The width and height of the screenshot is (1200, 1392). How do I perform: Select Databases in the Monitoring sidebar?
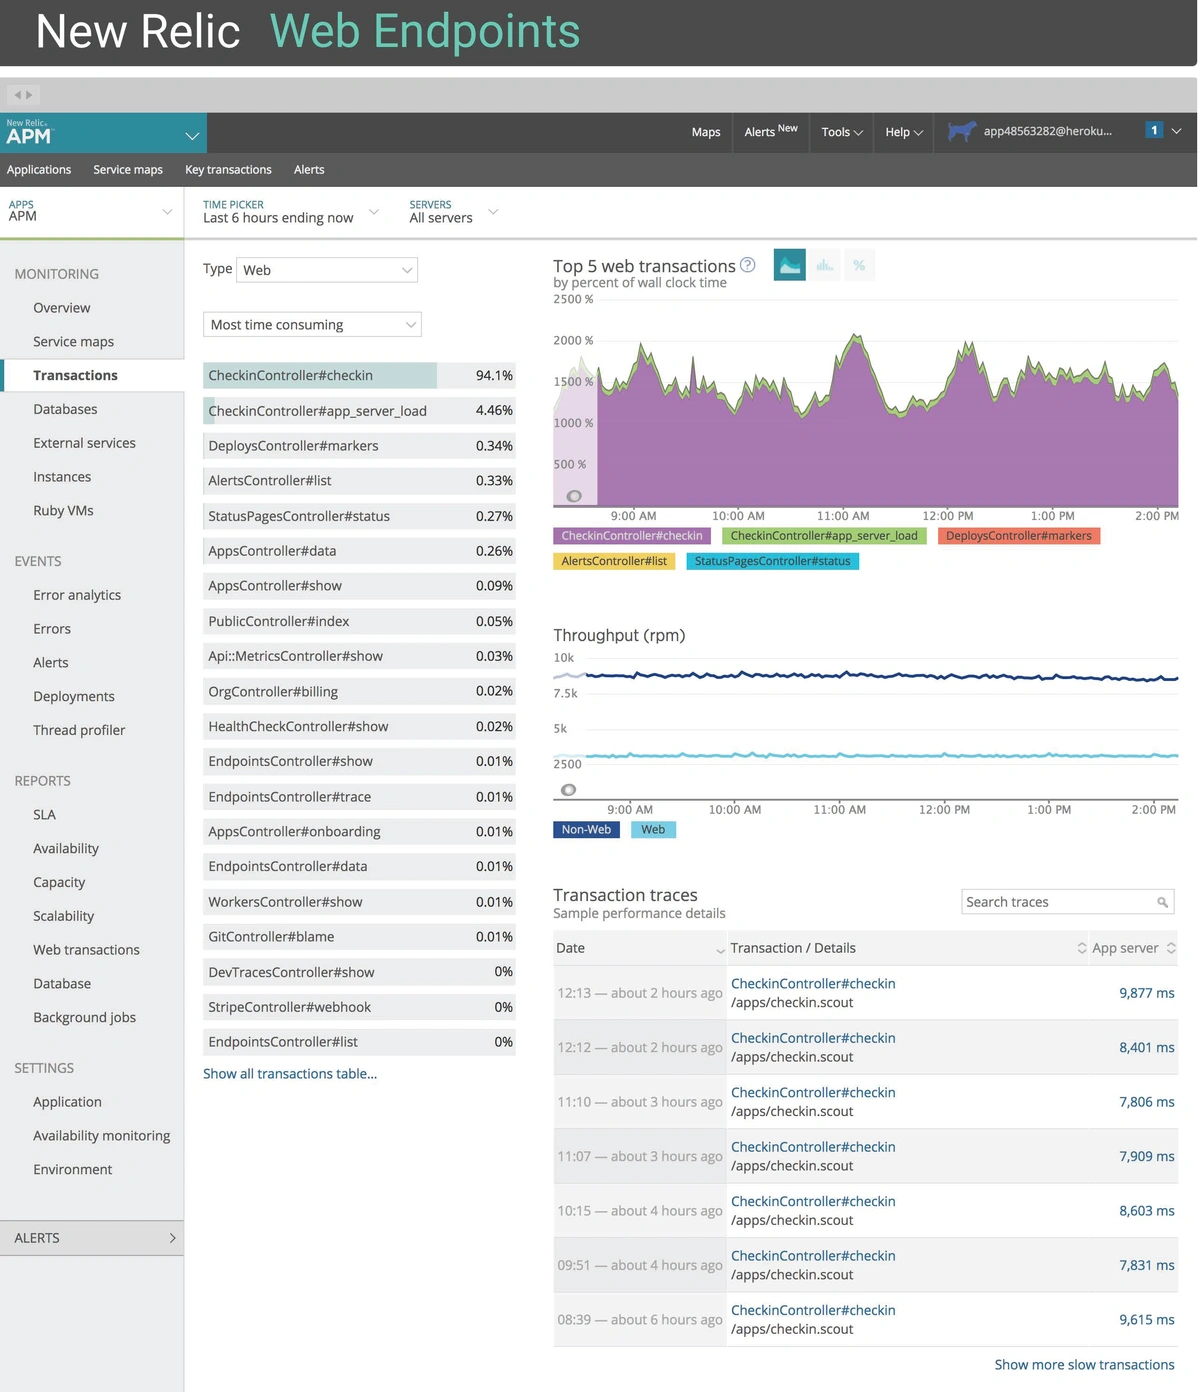coord(65,409)
